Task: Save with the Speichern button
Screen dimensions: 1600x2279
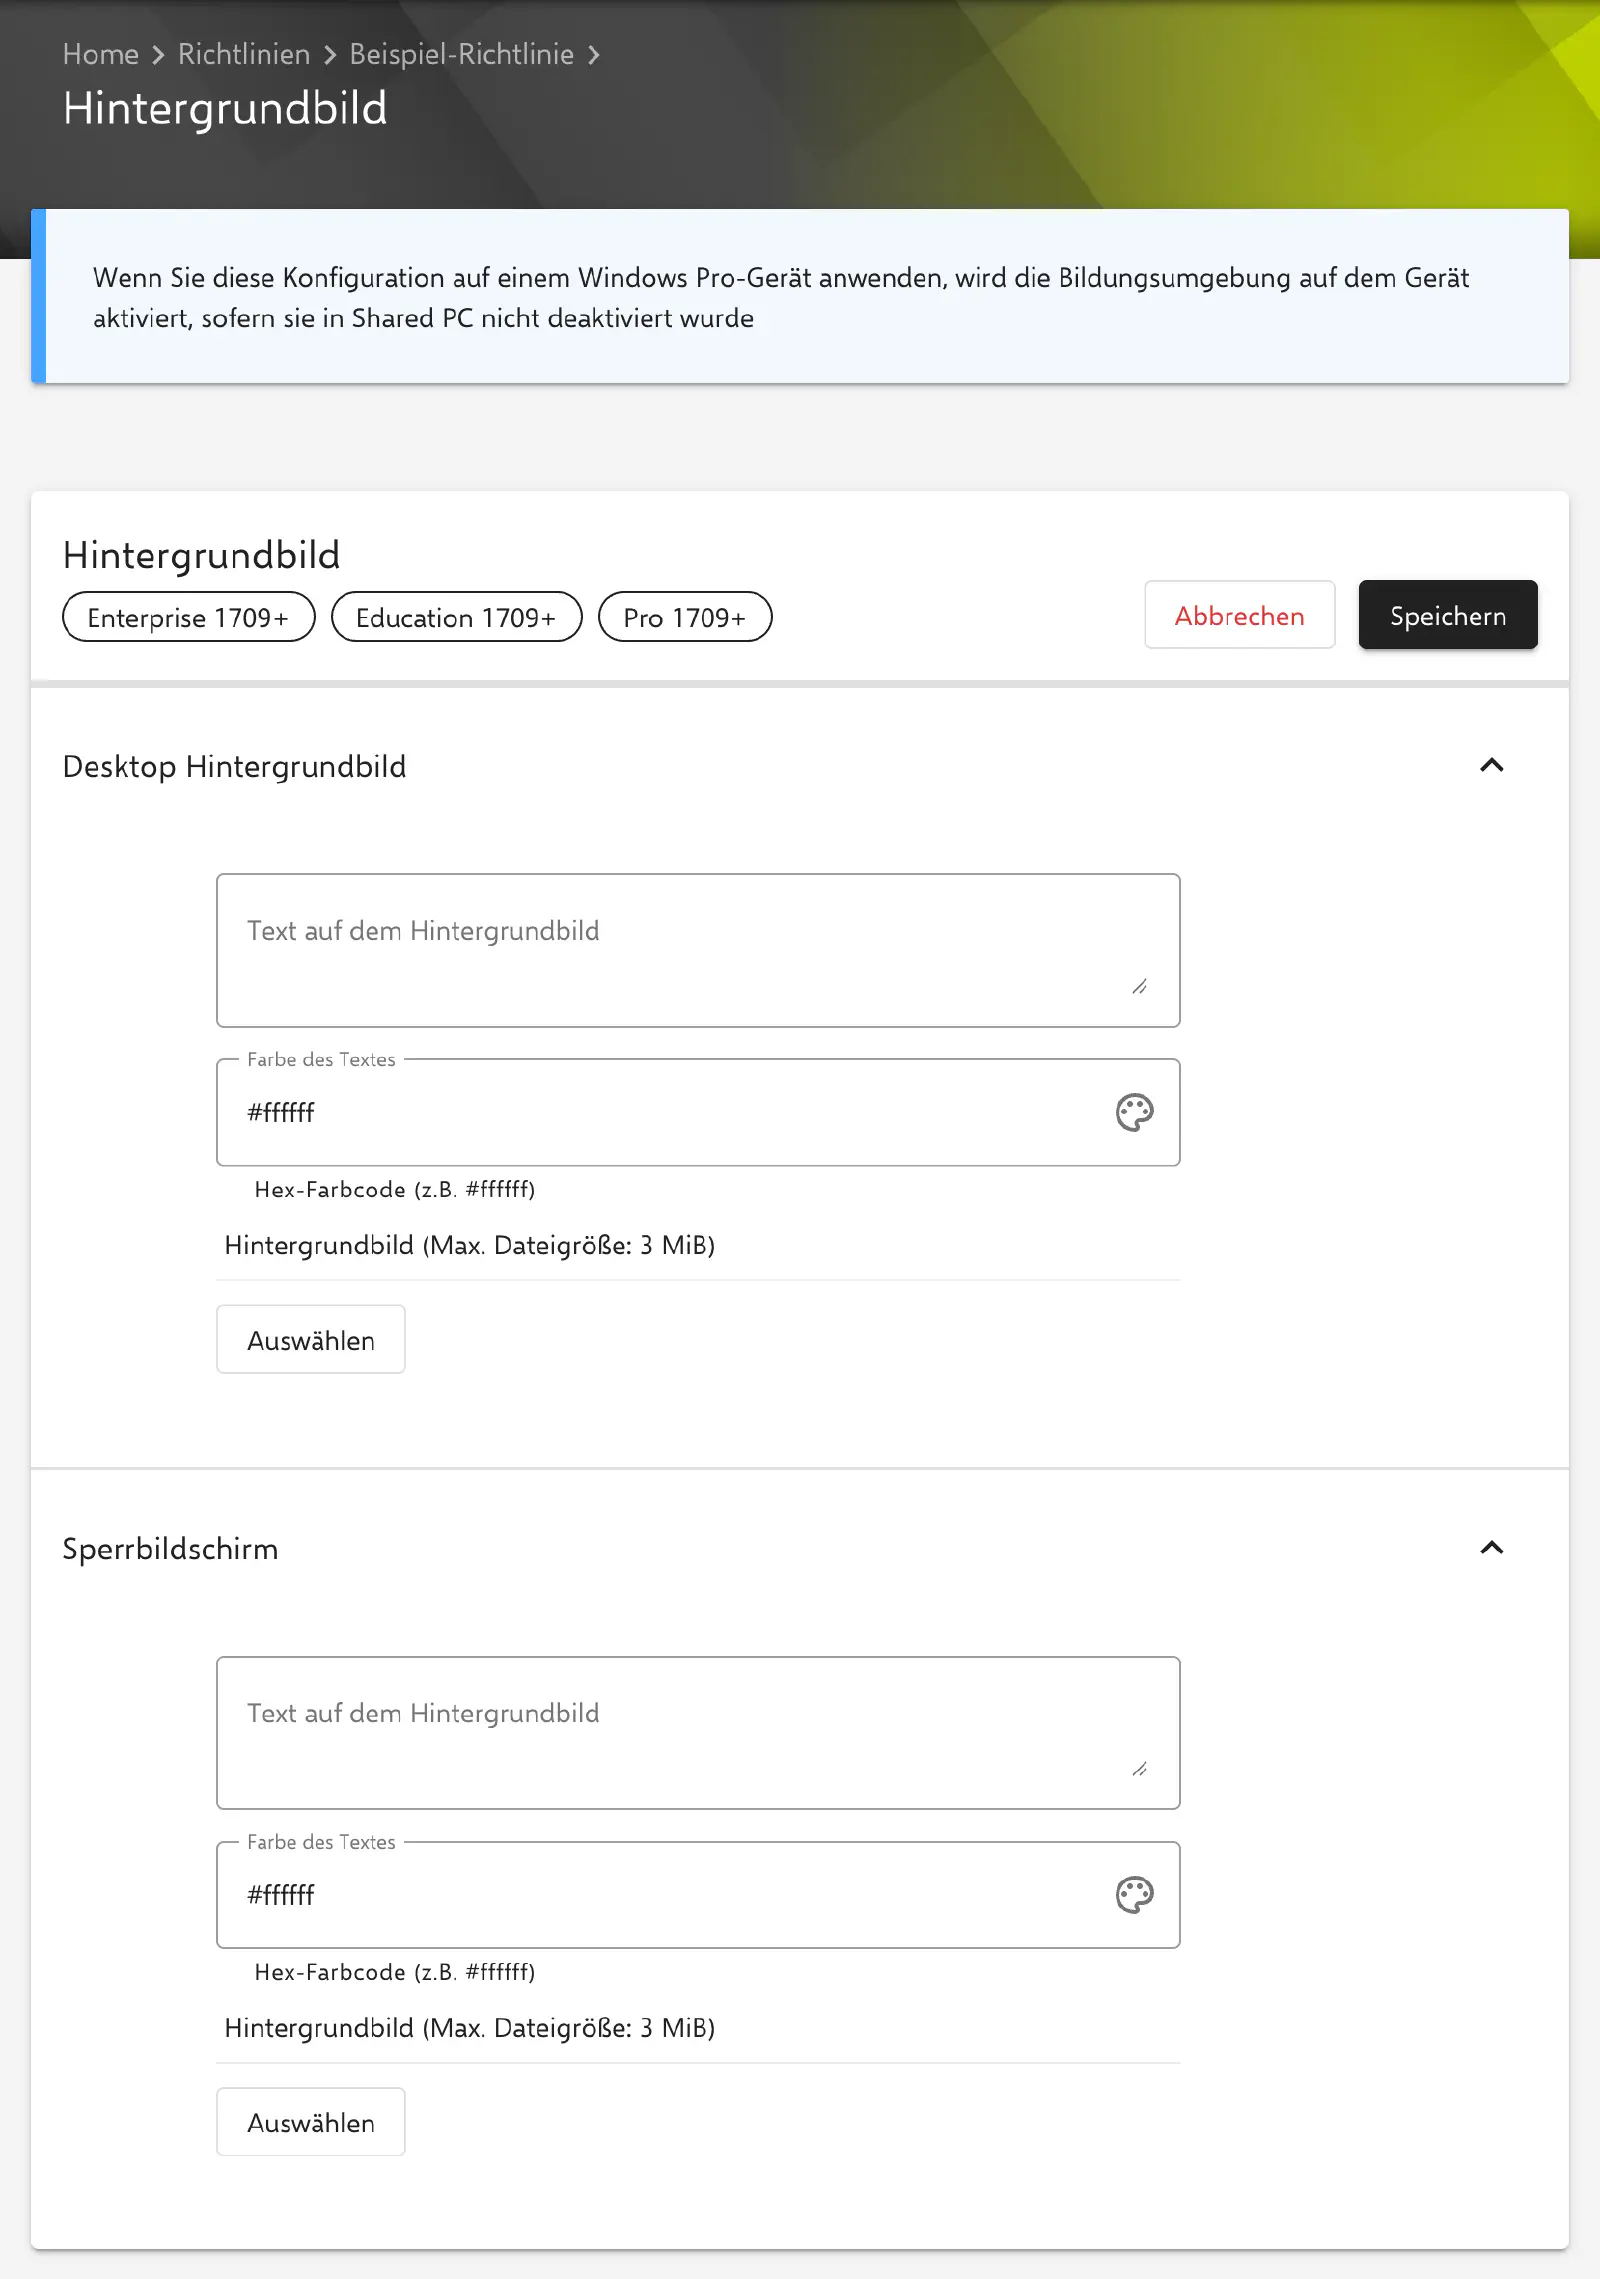Action: coord(1447,615)
